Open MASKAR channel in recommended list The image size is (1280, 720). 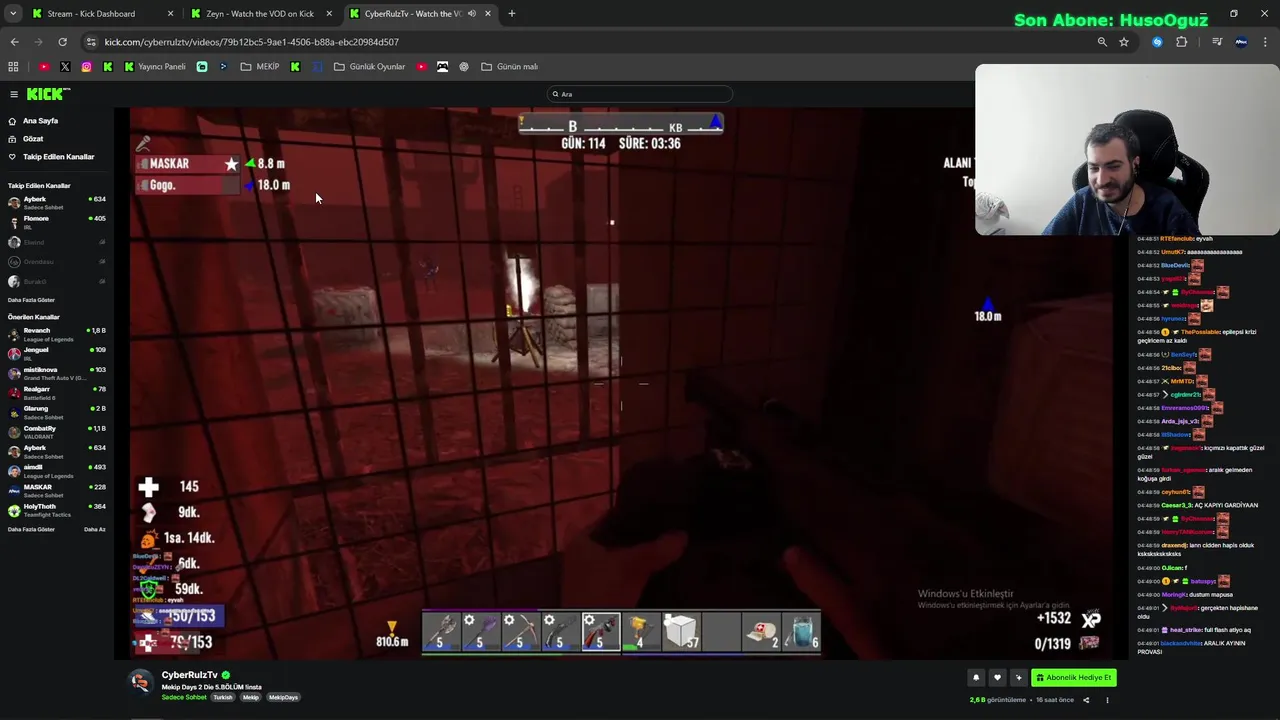(57, 490)
